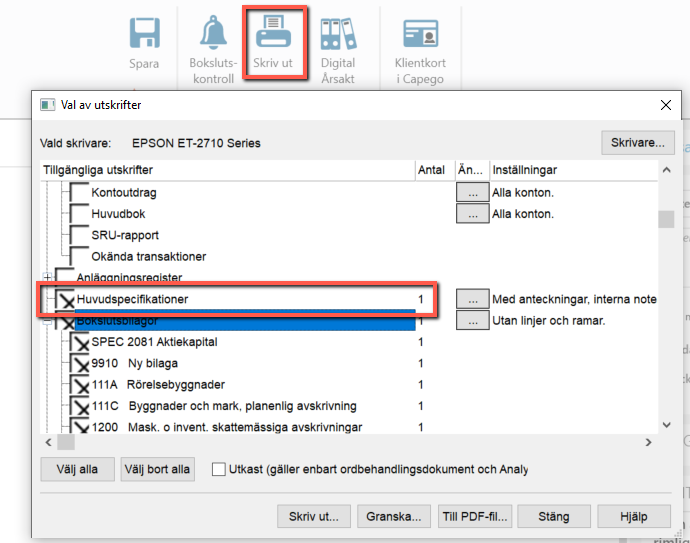The height and width of the screenshot is (543, 690).
Task: Click the Än... column header
Action: 472,170
